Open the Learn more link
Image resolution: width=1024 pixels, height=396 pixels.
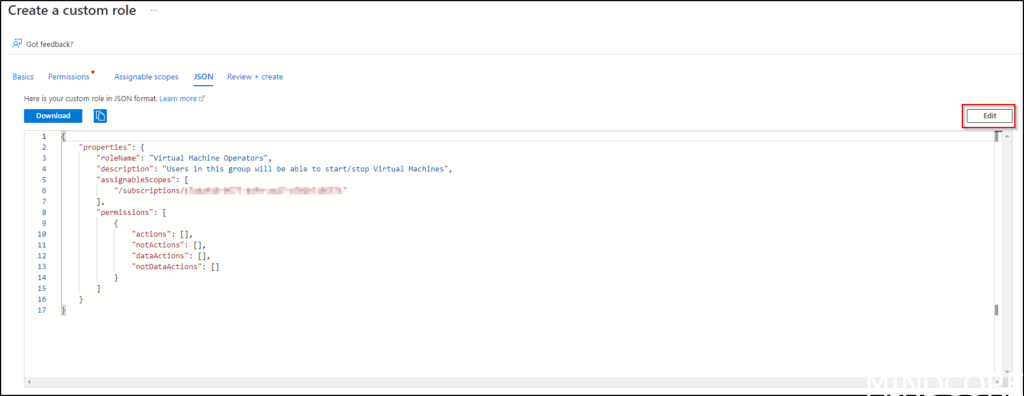click(x=182, y=98)
